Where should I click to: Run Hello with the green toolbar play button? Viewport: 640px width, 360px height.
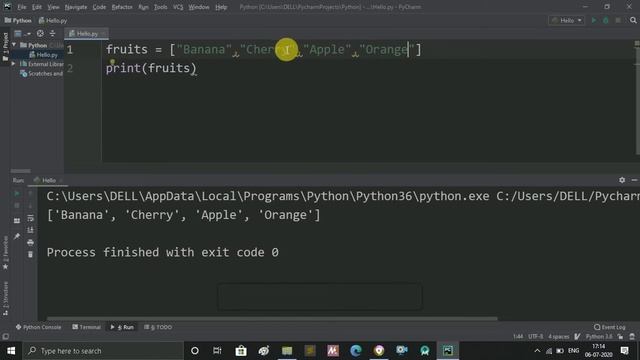point(594,20)
